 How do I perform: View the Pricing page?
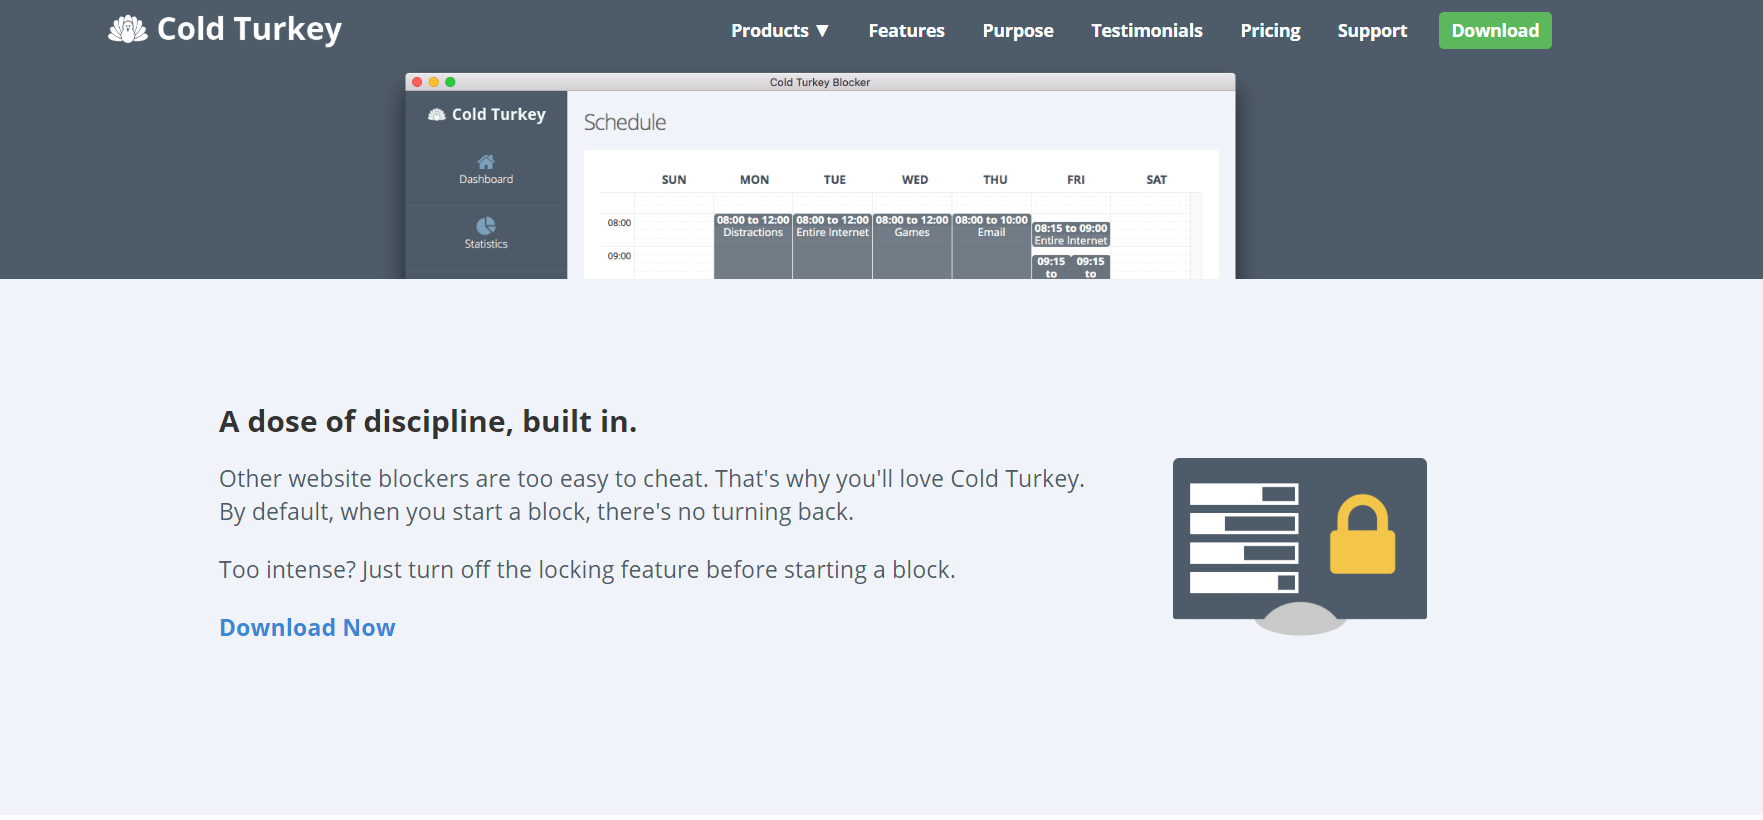(x=1270, y=31)
